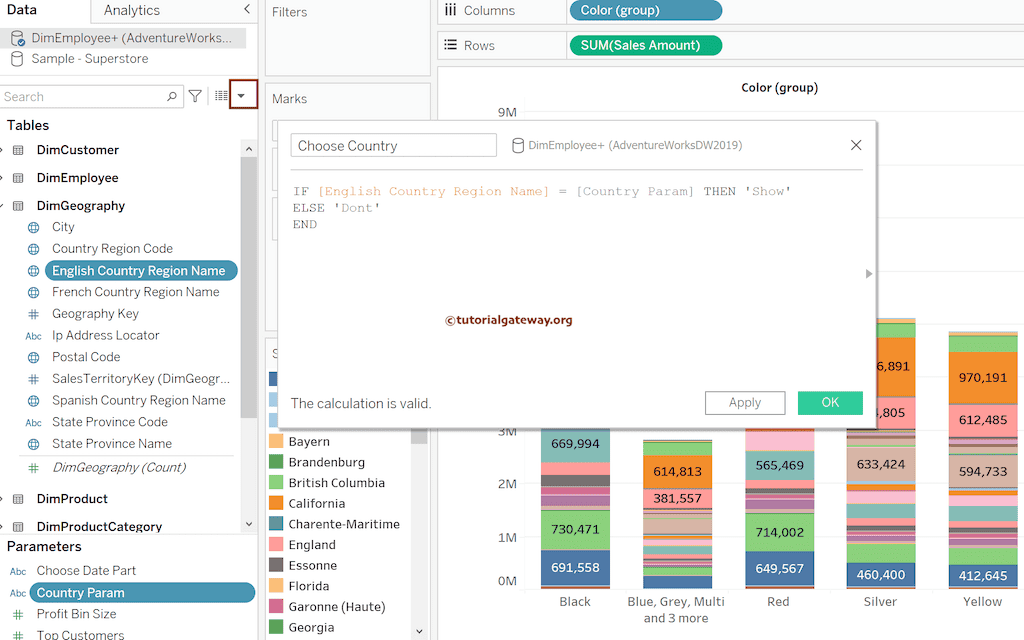Edit the calculation name Choose Country

coord(393,146)
